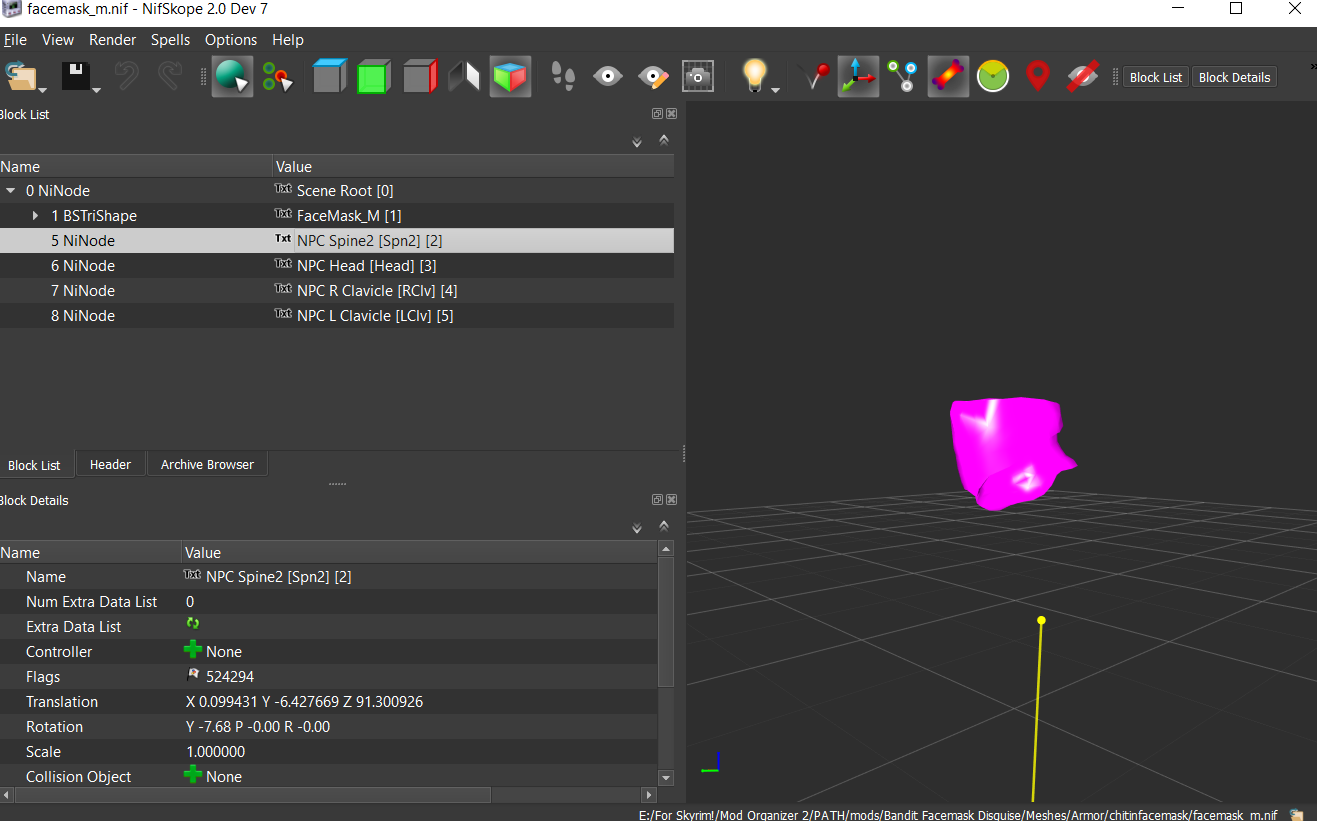Toggle the plain eye view button
The image size is (1317, 821).
[x=608, y=77]
